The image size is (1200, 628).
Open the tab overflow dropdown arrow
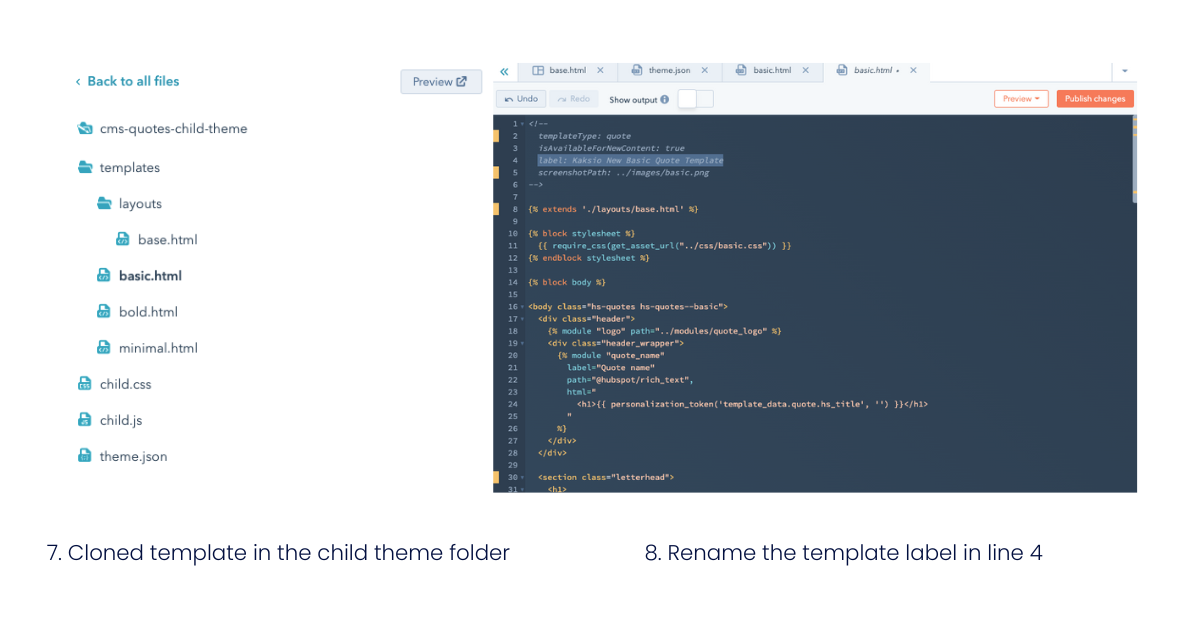click(1125, 71)
